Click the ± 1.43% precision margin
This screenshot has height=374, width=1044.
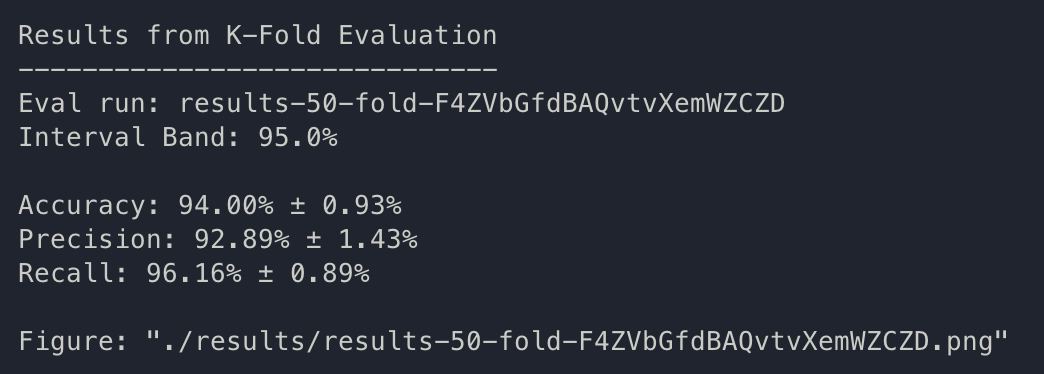point(362,239)
